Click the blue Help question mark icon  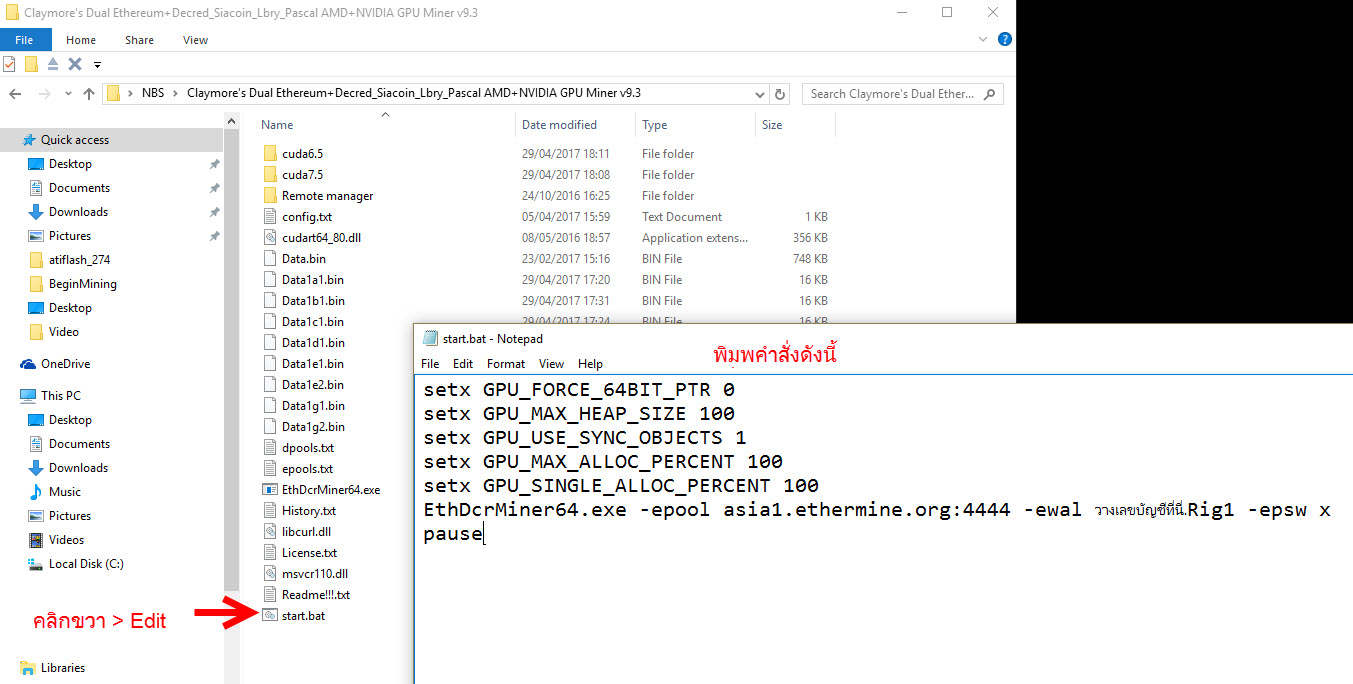tap(1004, 40)
